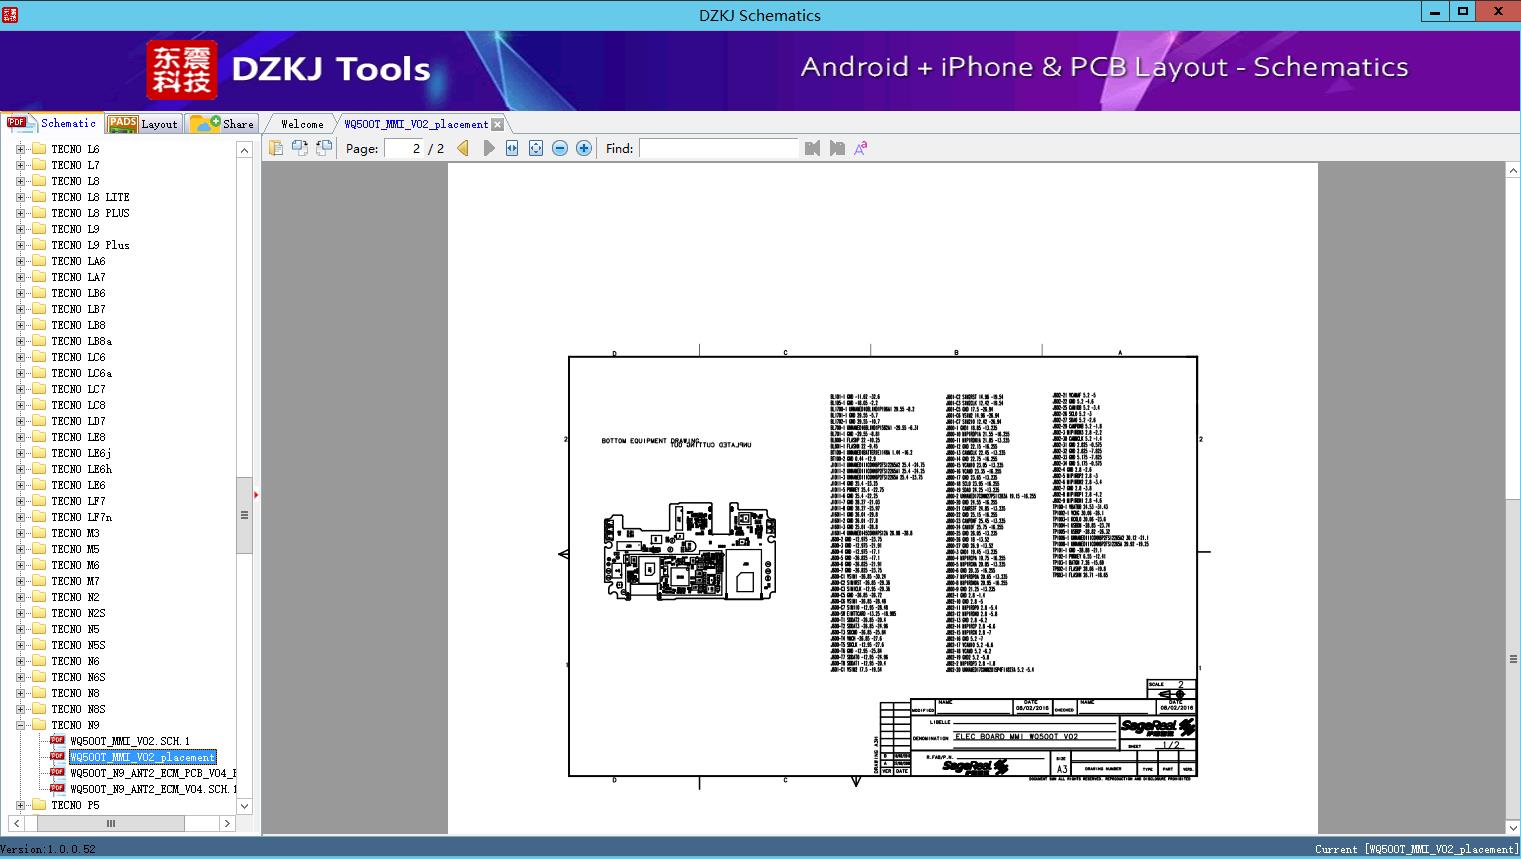Toggle match case search icon
The width and height of the screenshot is (1521, 859).
click(x=860, y=148)
